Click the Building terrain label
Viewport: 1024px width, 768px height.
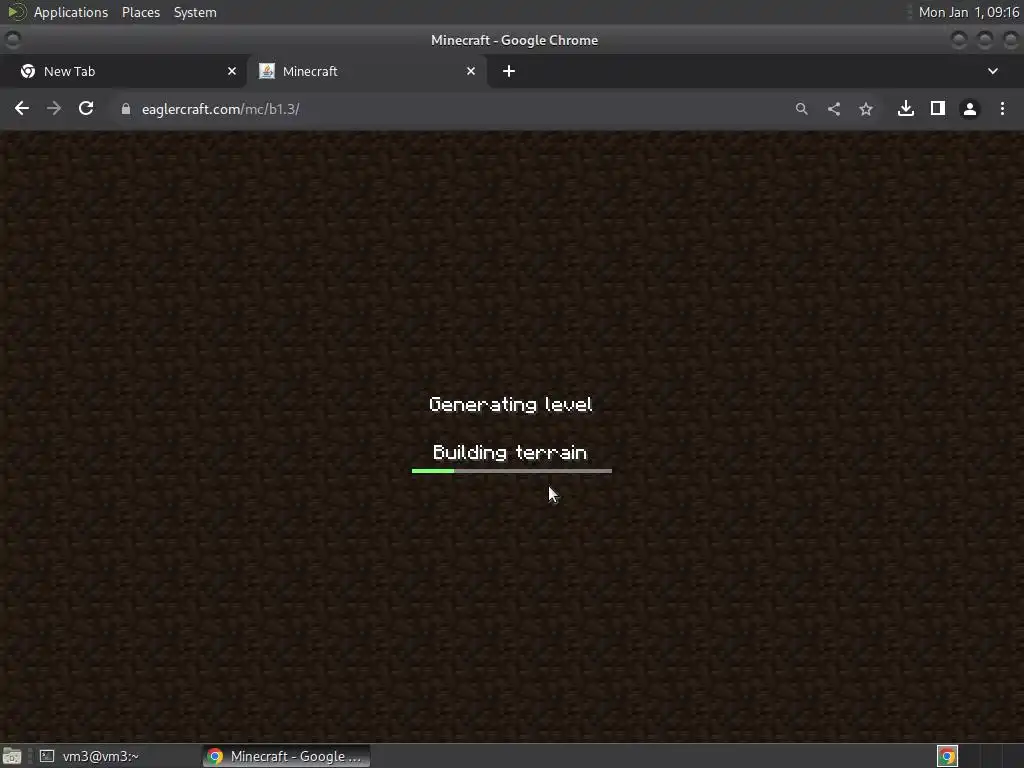510,453
